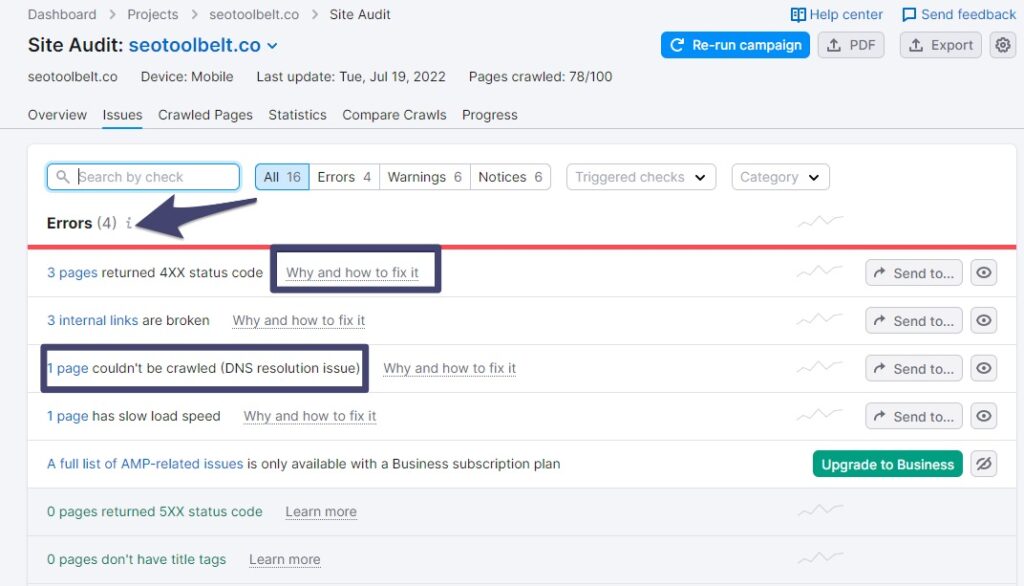Switch to the Progress tab
The height and width of the screenshot is (586, 1024).
(490, 115)
